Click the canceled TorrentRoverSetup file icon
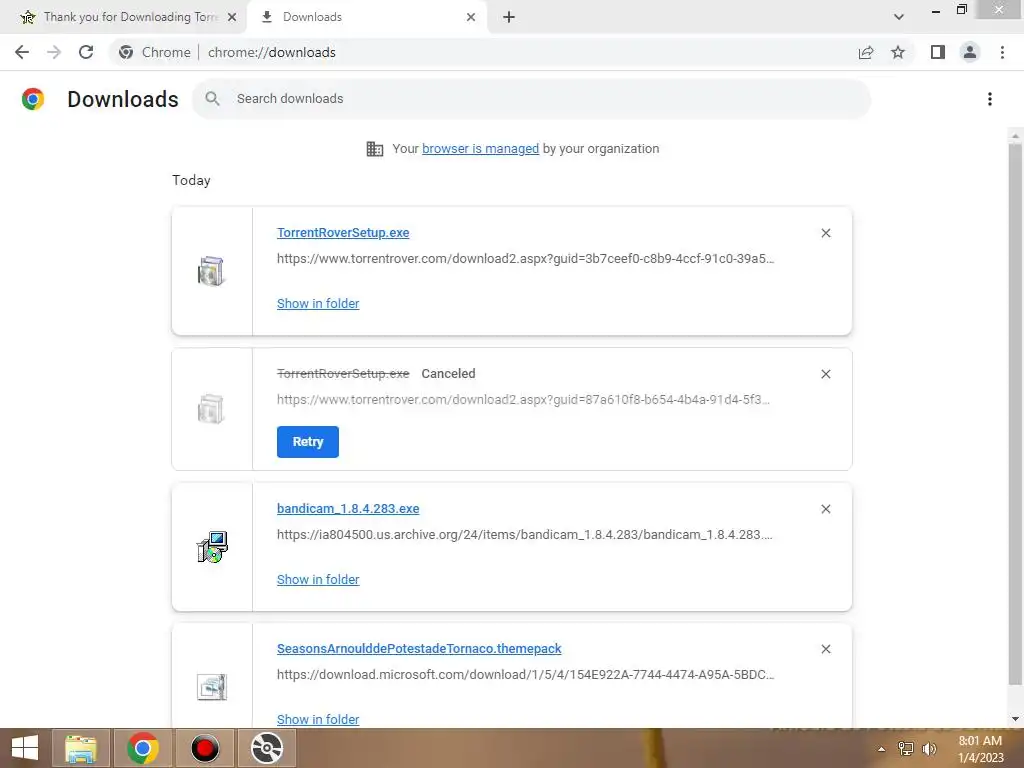This screenshot has height=768, width=1024. click(211, 409)
